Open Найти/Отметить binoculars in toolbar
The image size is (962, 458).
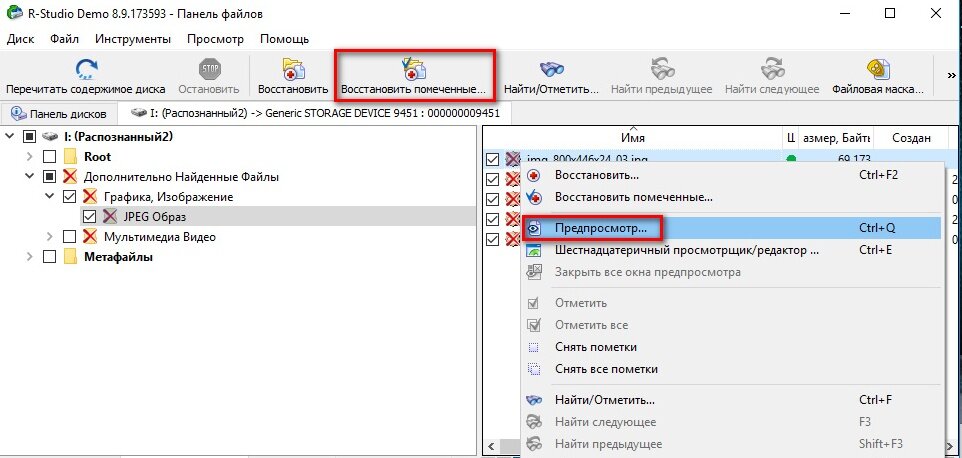pos(551,68)
